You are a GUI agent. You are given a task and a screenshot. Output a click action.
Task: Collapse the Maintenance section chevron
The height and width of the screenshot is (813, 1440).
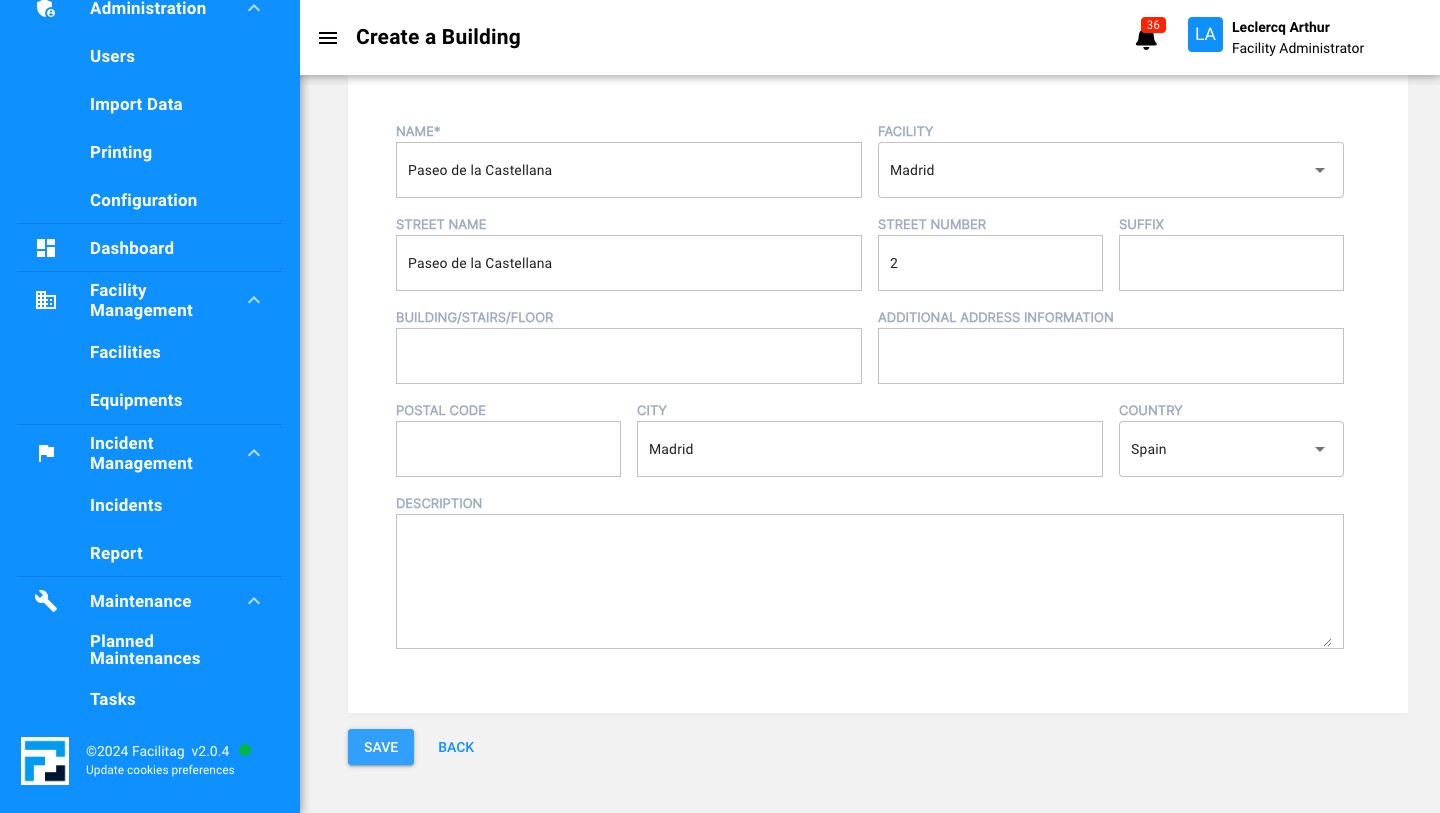coord(254,601)
